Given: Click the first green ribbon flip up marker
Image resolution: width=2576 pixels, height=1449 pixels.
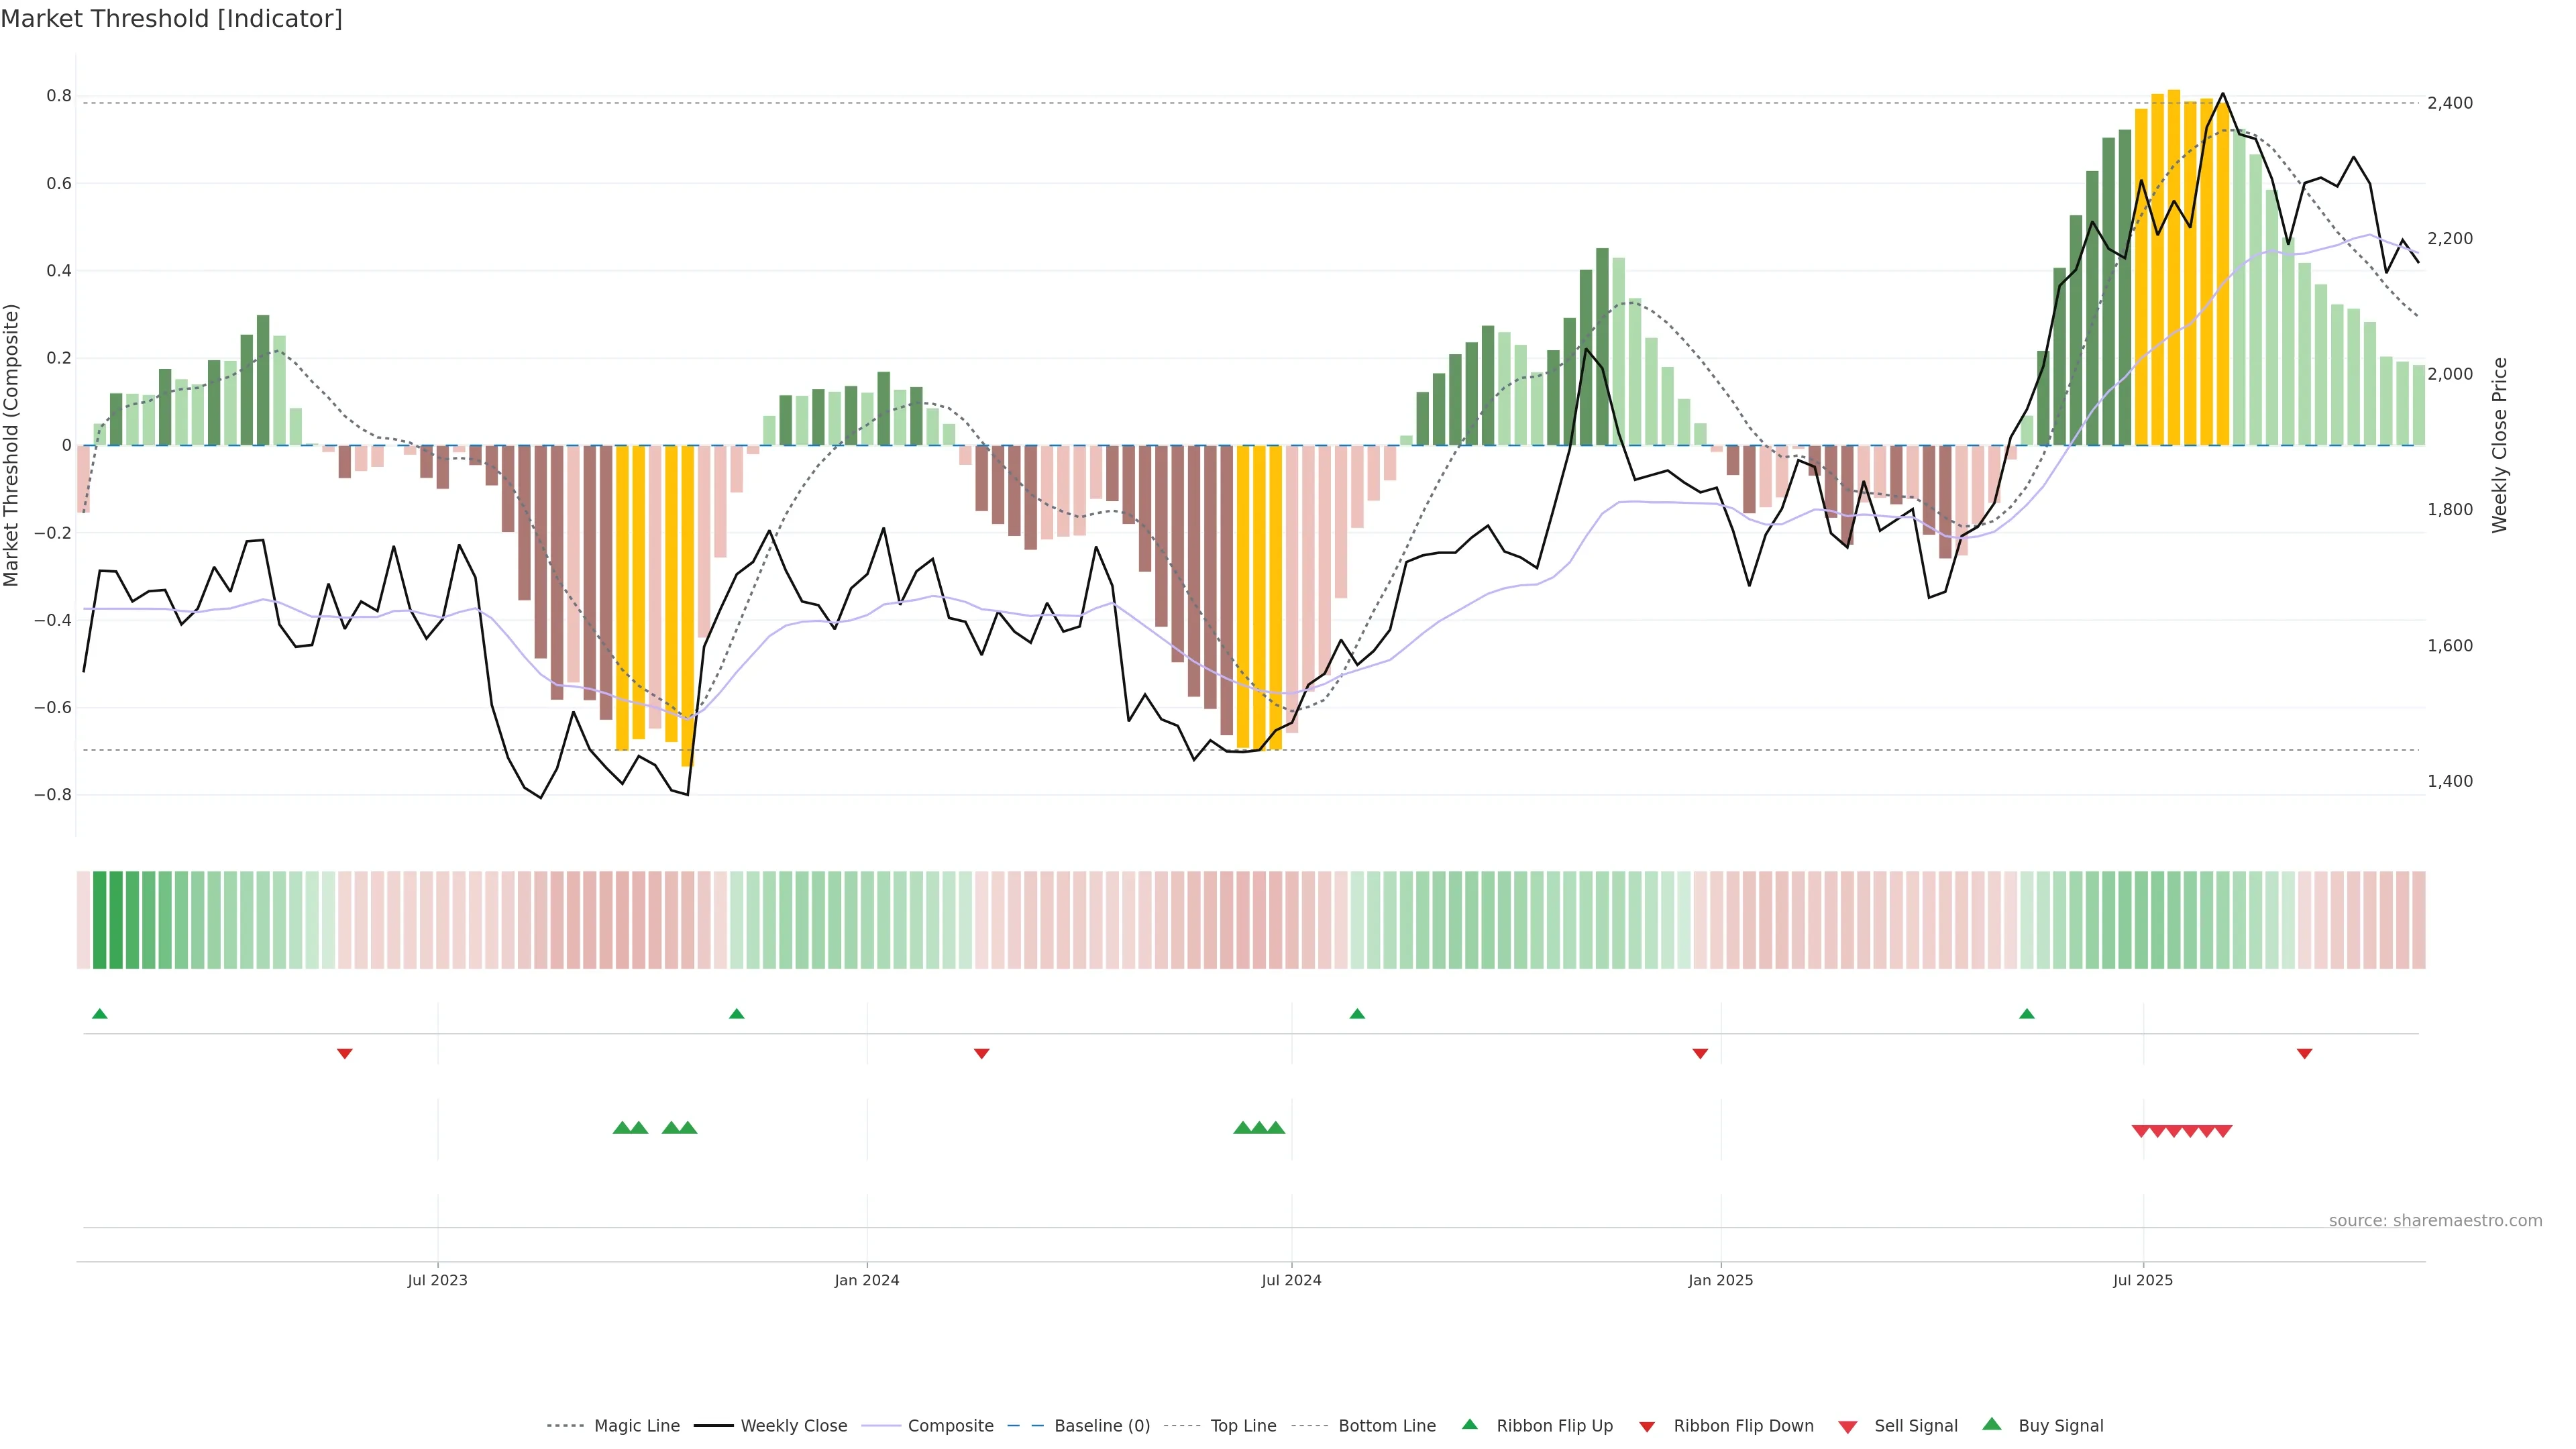Looking at the screenshot, I should [99, 1014].
